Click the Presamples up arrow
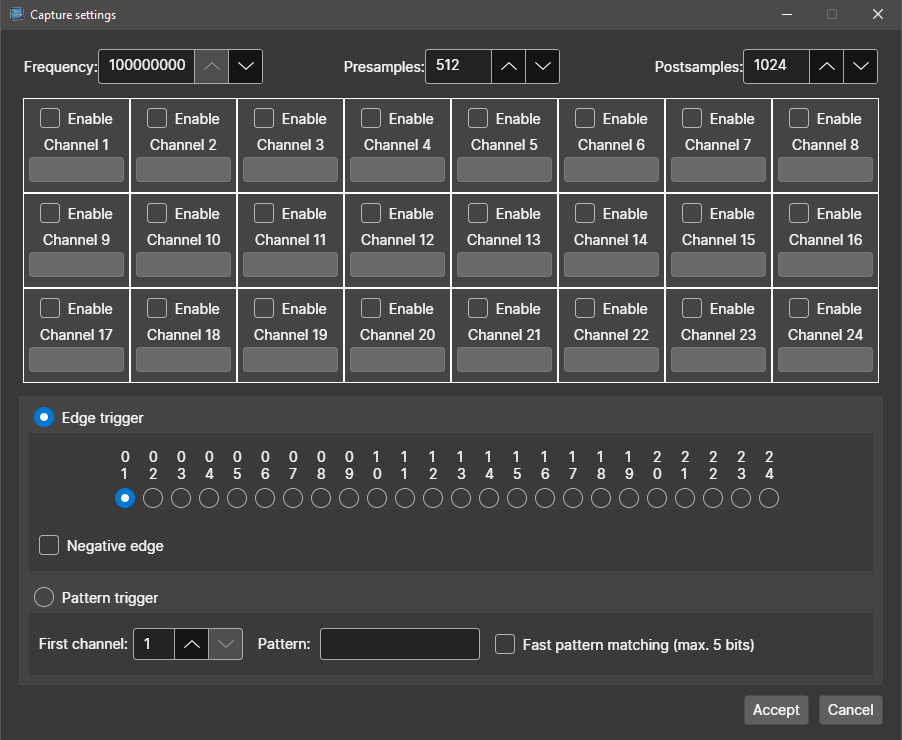 (508, 66)
